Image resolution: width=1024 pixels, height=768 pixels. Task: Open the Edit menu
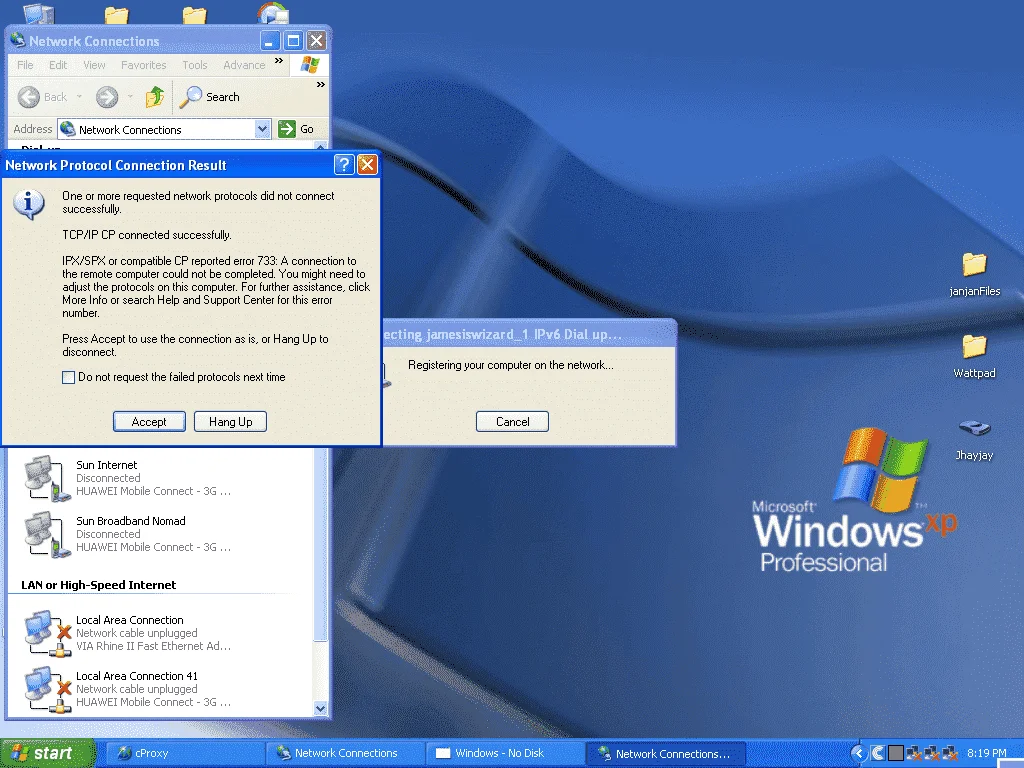pos(57,65)
